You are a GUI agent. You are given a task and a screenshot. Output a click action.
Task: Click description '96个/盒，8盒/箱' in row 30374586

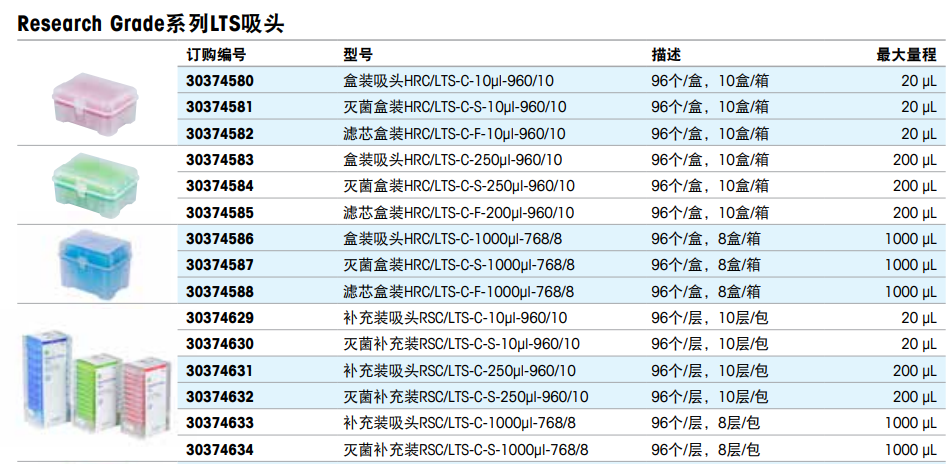pos(706,239)
